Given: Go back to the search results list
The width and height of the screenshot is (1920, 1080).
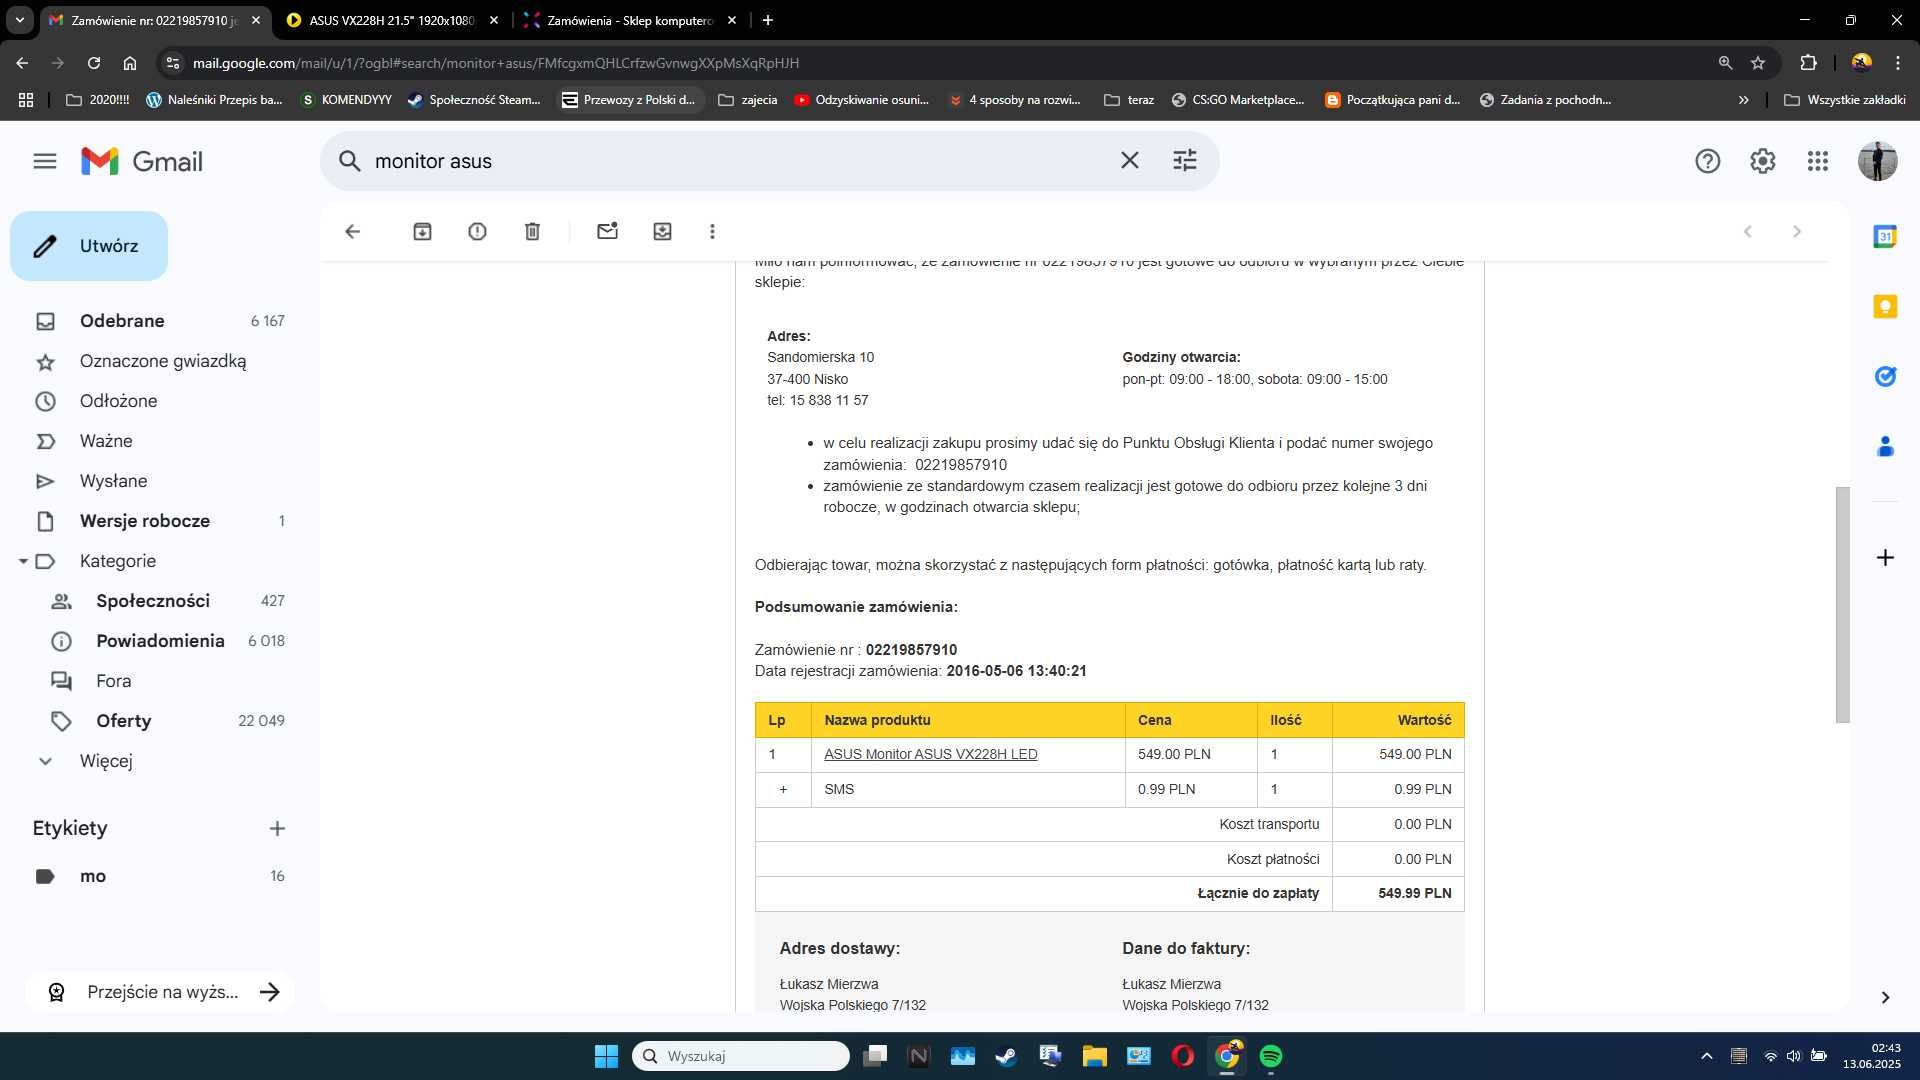Looking at the screenshot, I should pyautogui.click(x=352, y=232).
